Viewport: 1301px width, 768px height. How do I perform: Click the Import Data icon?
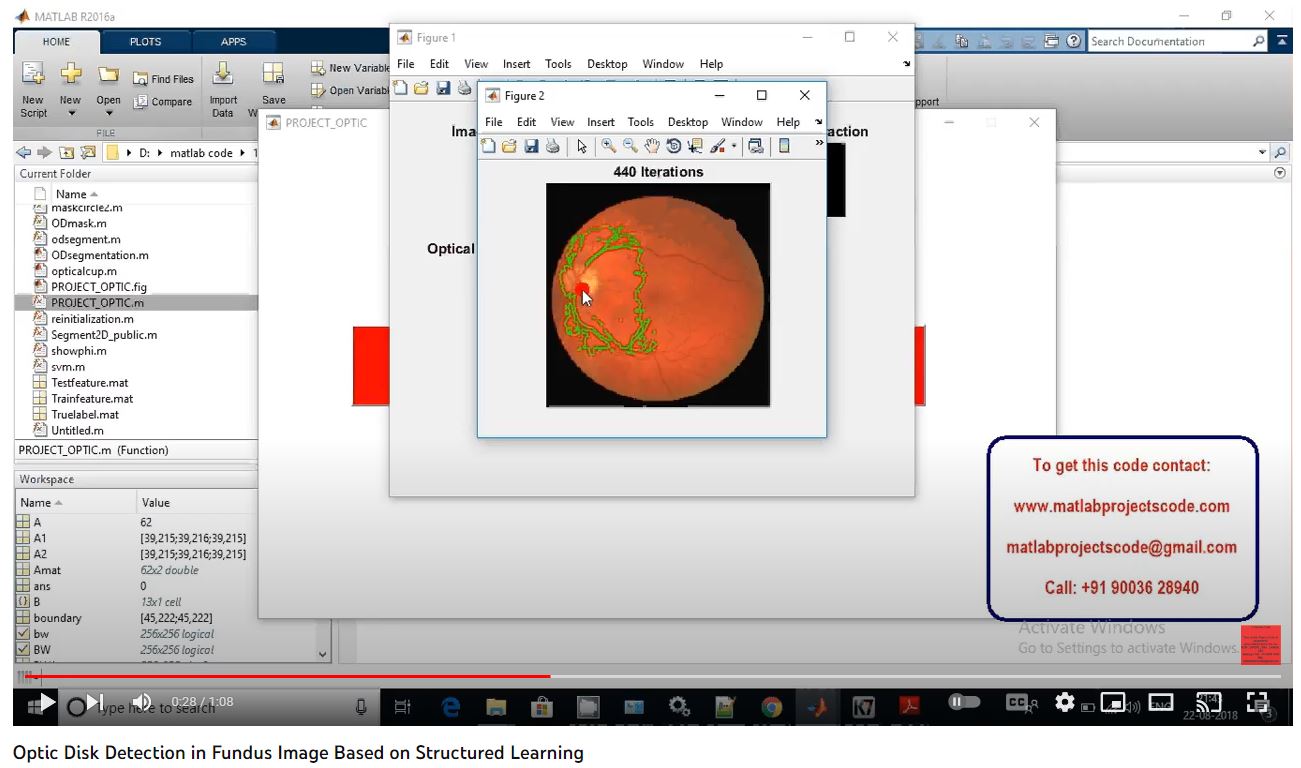223,86
